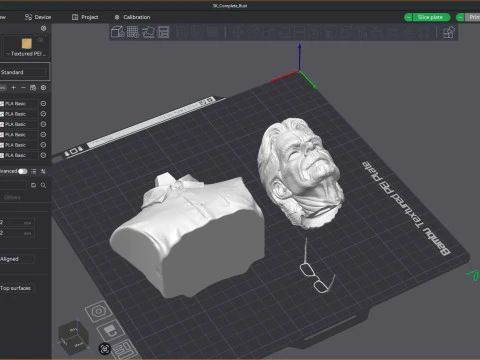Click the search settings magnifier icon
The image size is (480, 360).
coord(43,185)
